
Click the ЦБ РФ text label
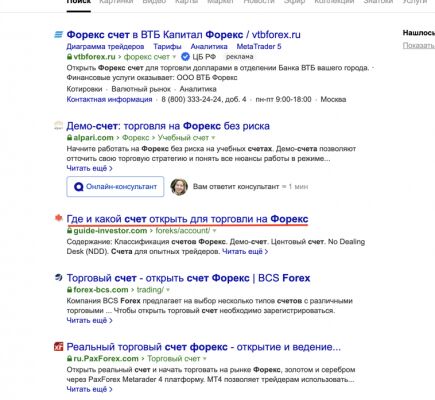click(x=204, y=57)
